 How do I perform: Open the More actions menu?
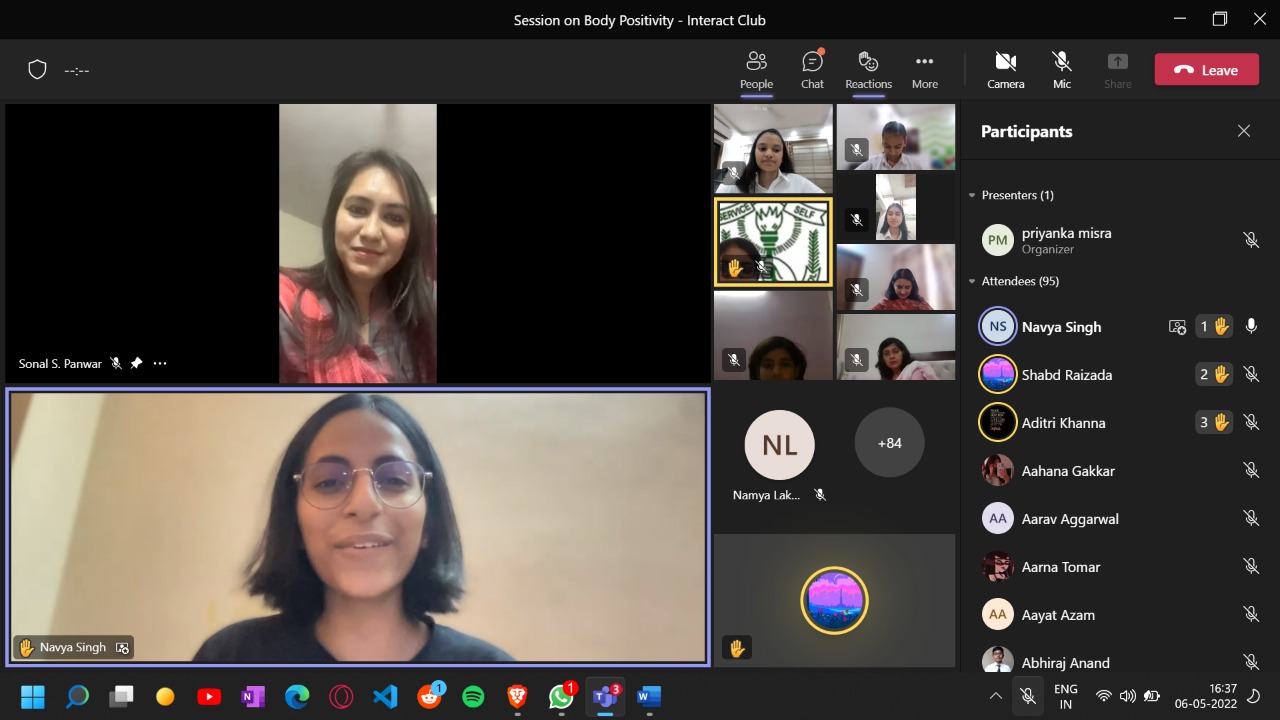pos(924,70)
